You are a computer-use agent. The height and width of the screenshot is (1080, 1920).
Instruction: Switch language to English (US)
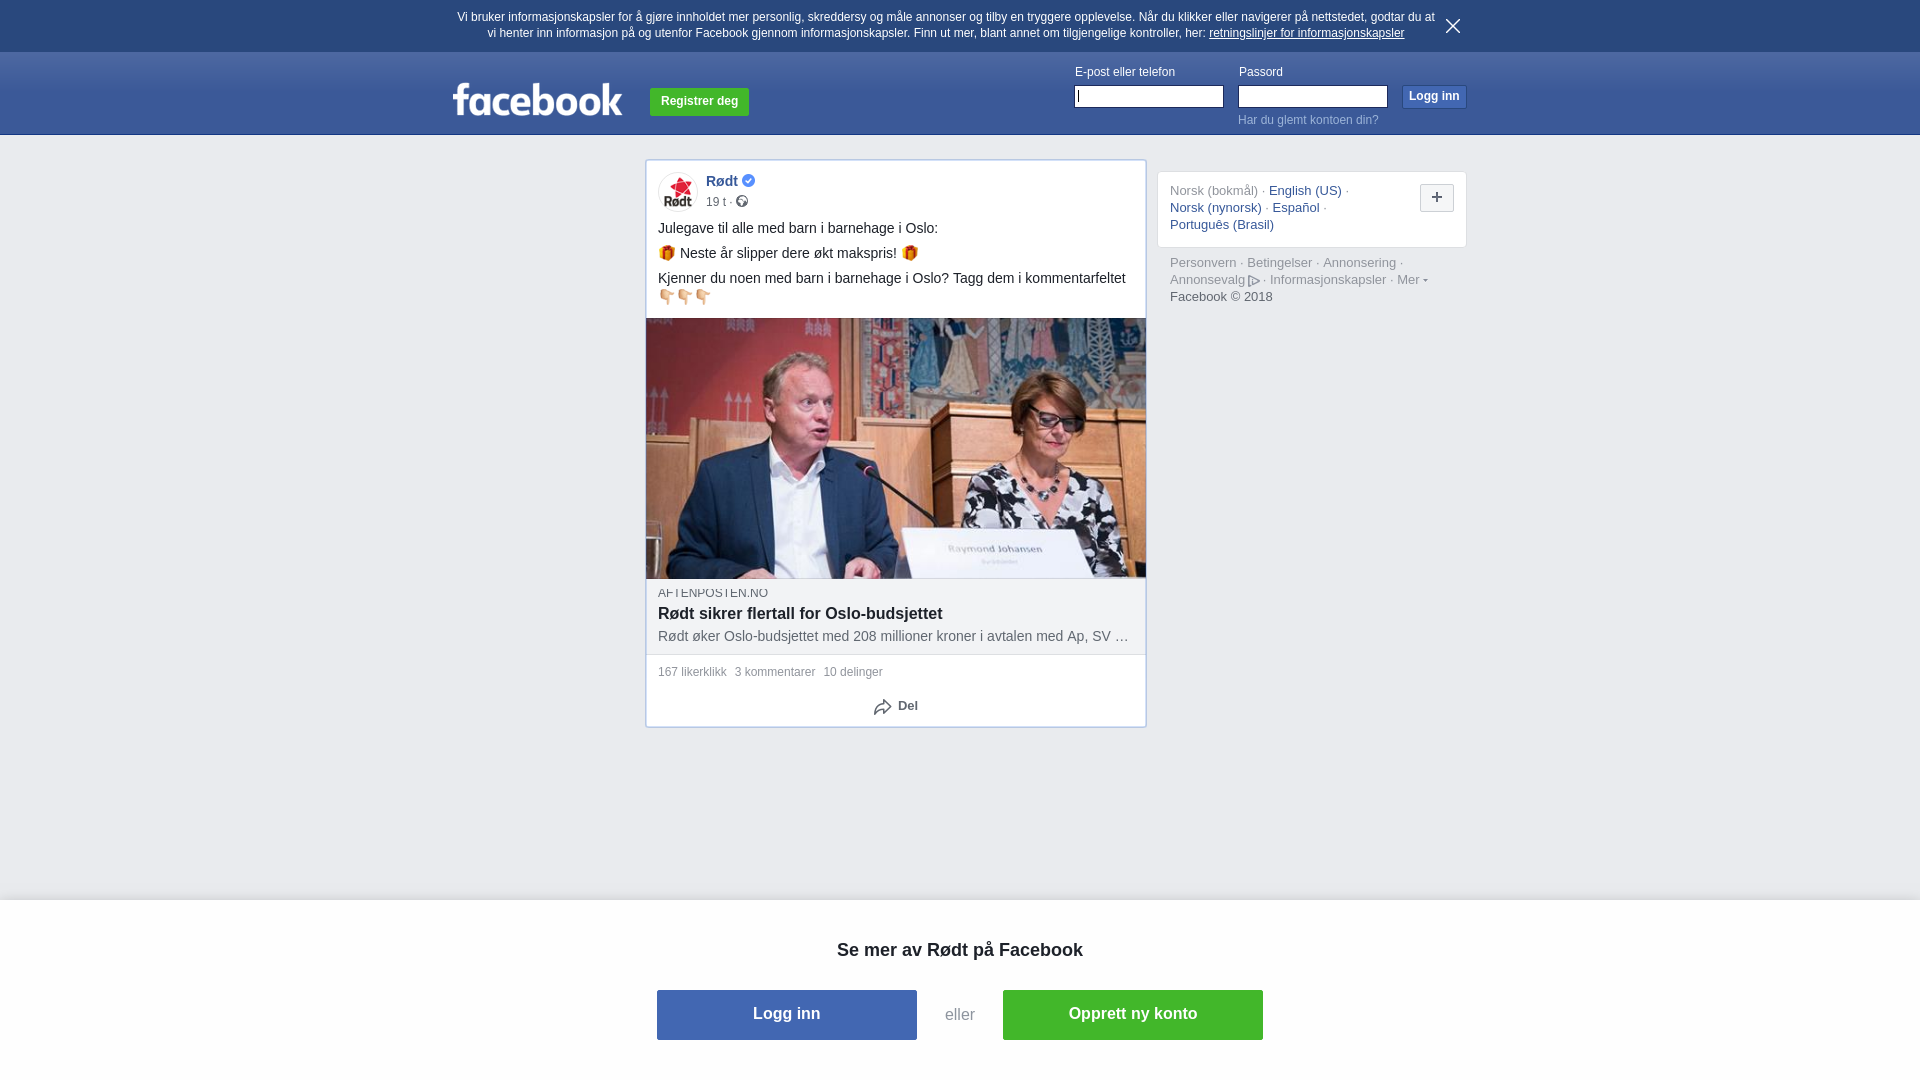[x=1305, y=191]
